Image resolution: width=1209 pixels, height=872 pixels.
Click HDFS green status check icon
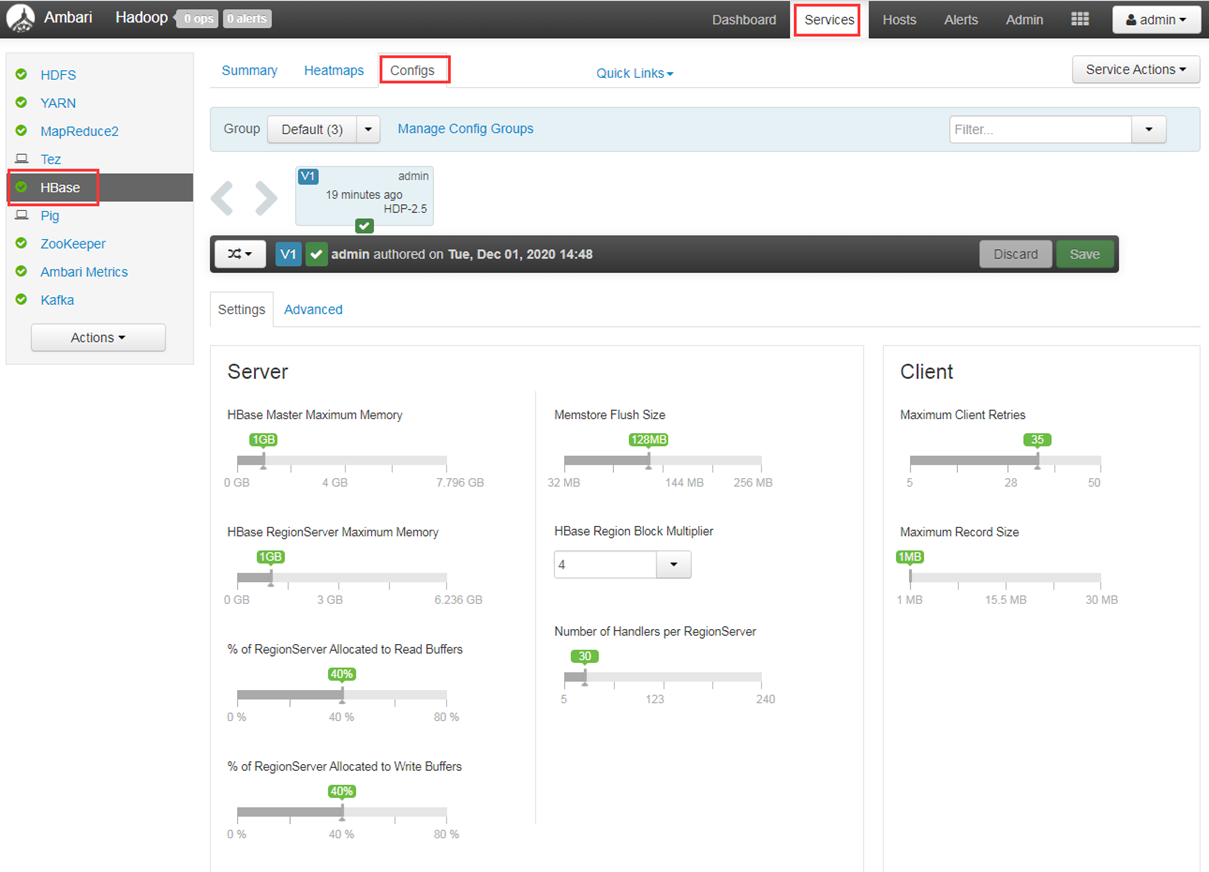point(21,74)
